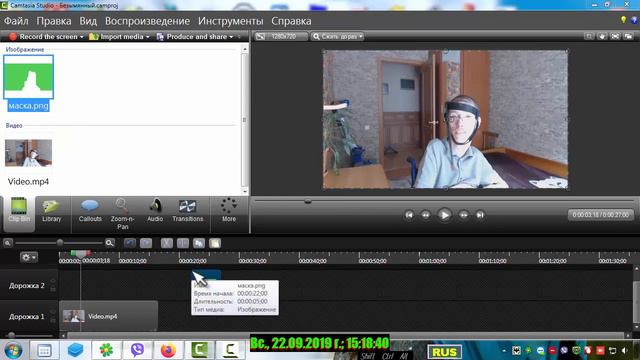The image size is (640, 360).
Task: Click the volume speaker tray icon
Action: 625,351
